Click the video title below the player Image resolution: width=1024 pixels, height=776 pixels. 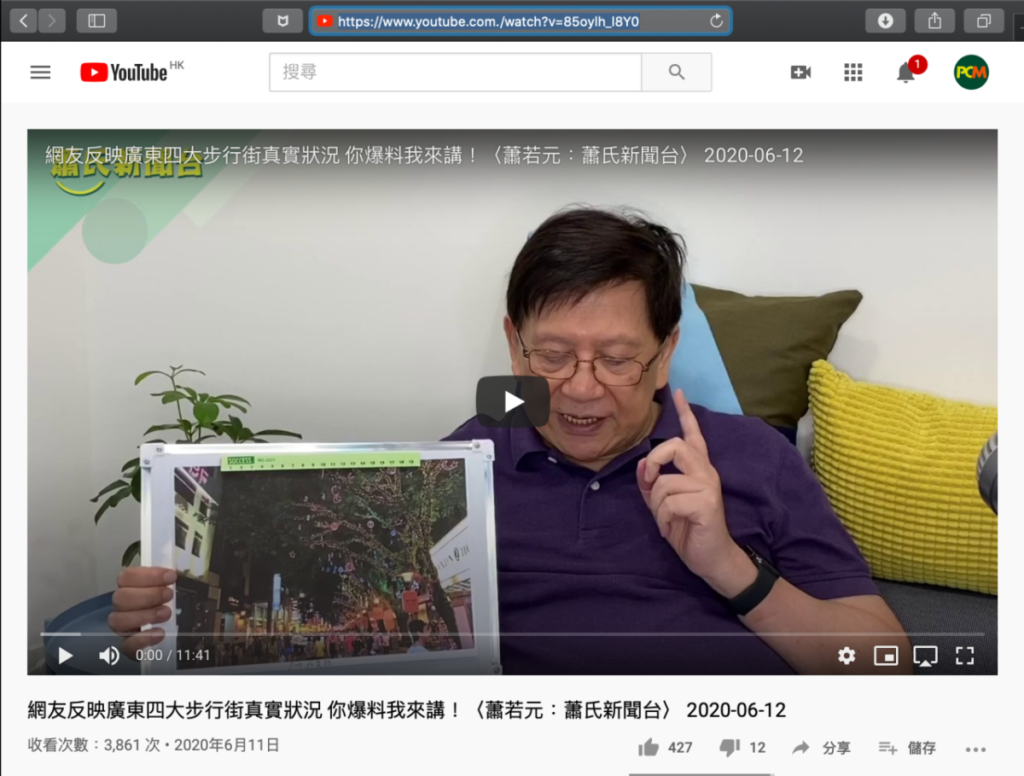[x=406, y=710]
